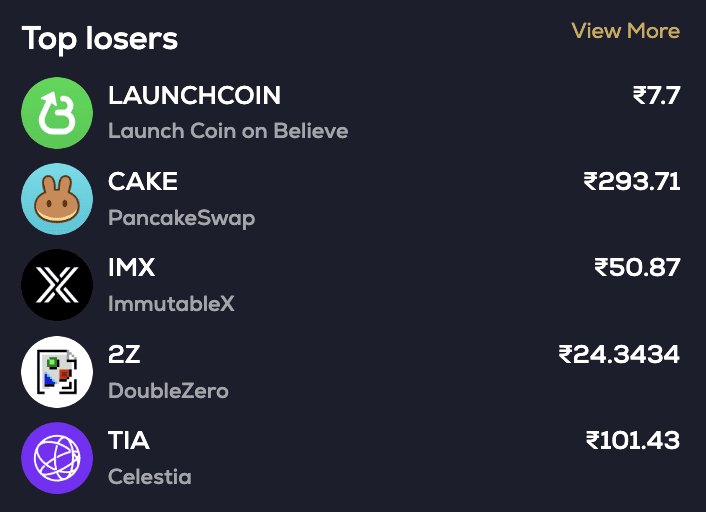Image resolution: width=706 pixels, height=512 pixels.
Task: Click the DoubleZero 2Z coin icon
Action: [57, 372]
